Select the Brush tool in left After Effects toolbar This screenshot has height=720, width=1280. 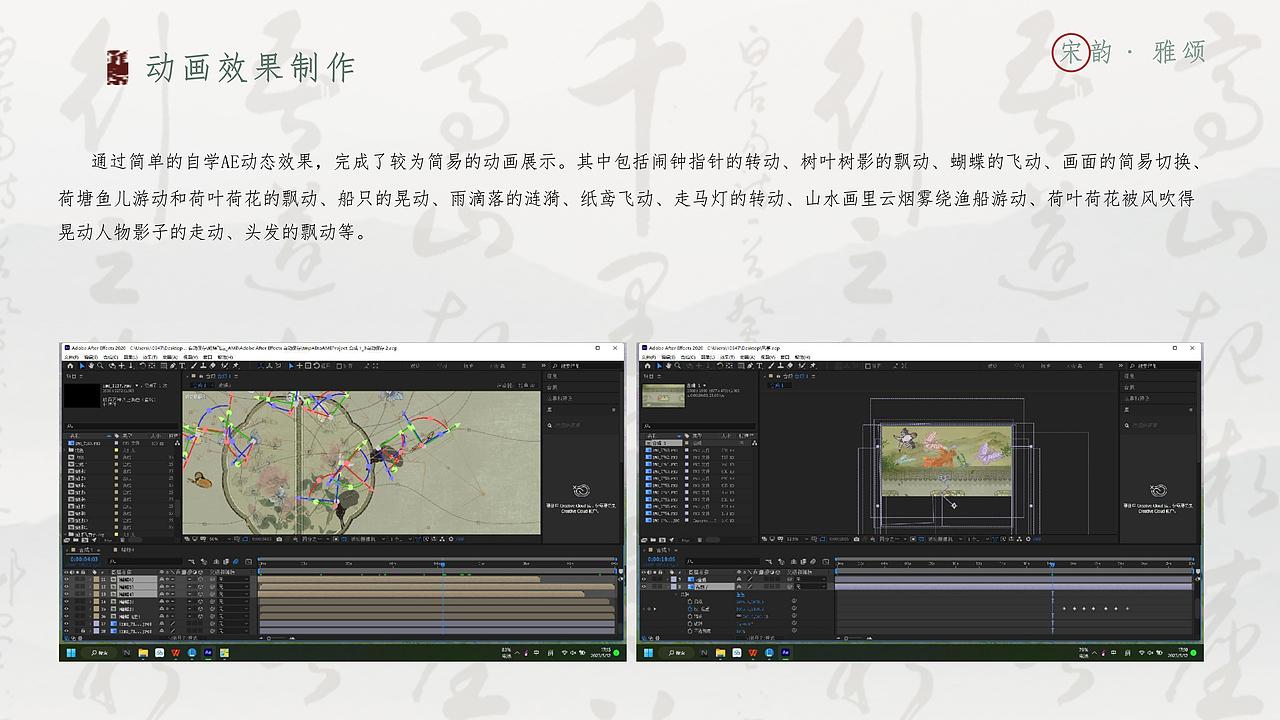pos(193,366)
